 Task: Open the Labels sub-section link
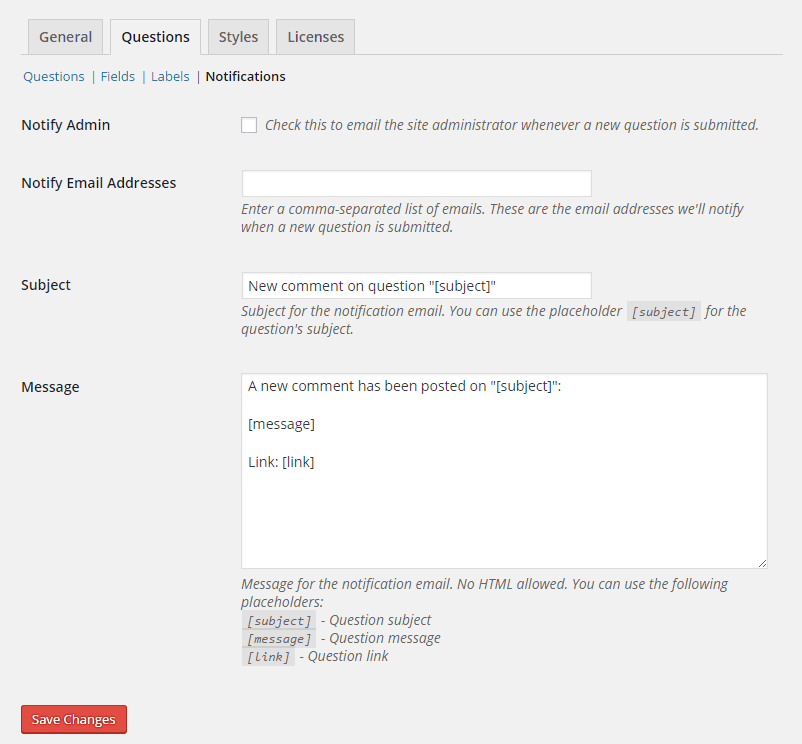click(x=170, y=76)
